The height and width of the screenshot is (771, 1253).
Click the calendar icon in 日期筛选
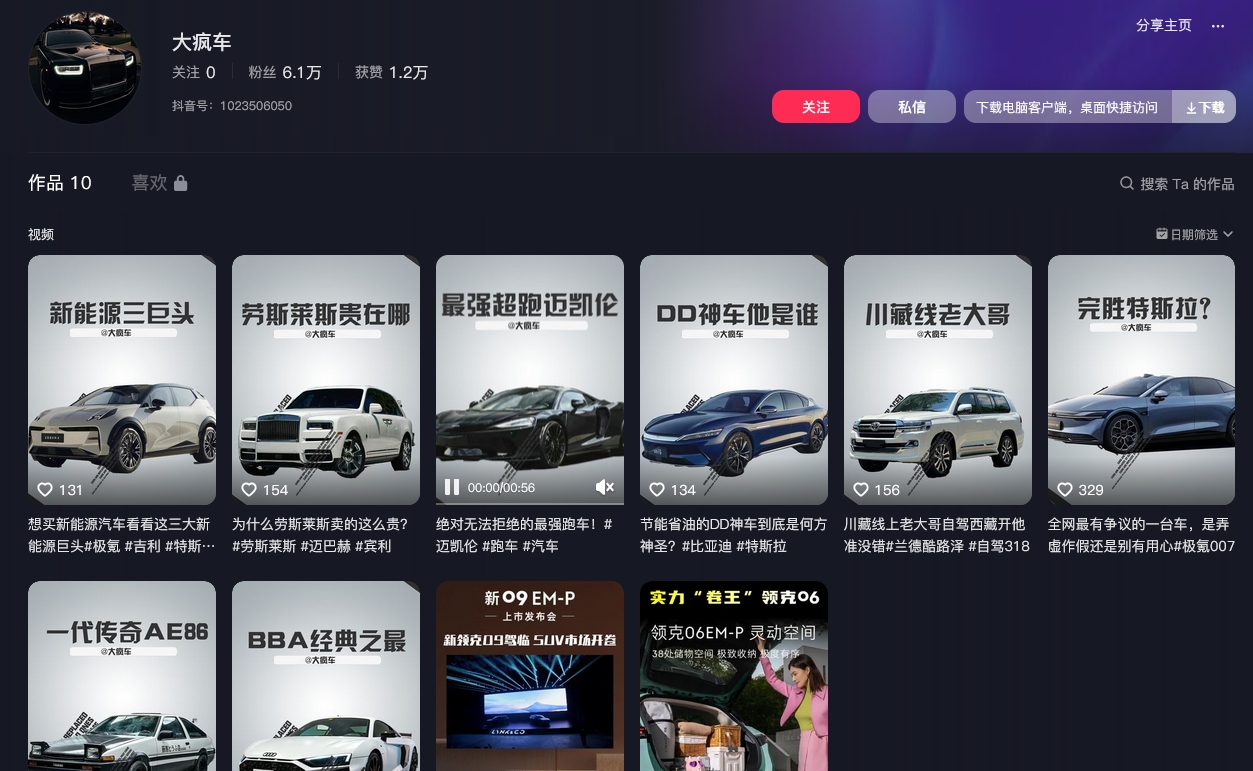click(1162, 234)
